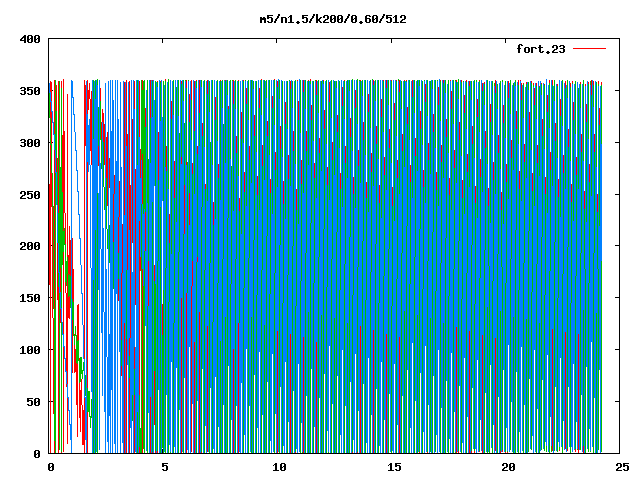
Task: Click x-axis label 10
Action: pos(279,467)
